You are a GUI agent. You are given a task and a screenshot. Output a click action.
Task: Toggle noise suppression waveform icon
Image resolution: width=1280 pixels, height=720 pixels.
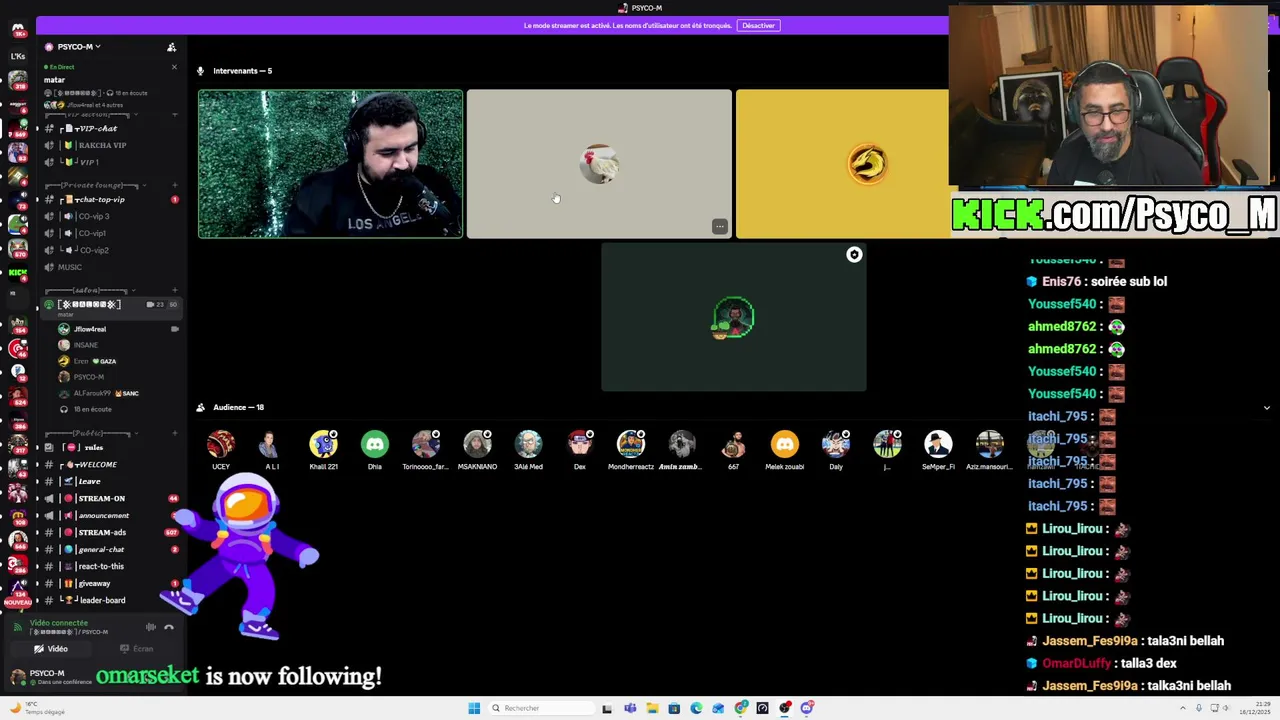[151, 627]
